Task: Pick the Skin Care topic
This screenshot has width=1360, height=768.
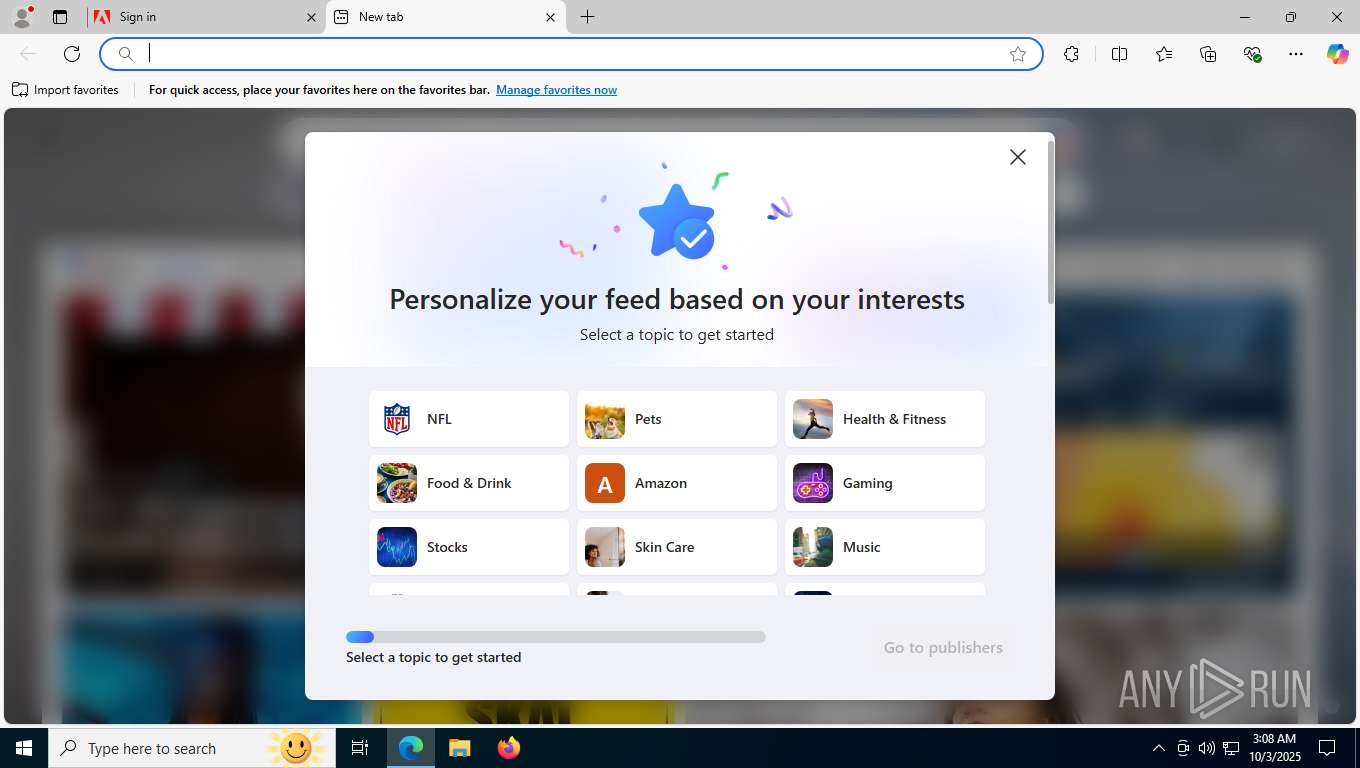Action: 677,547
